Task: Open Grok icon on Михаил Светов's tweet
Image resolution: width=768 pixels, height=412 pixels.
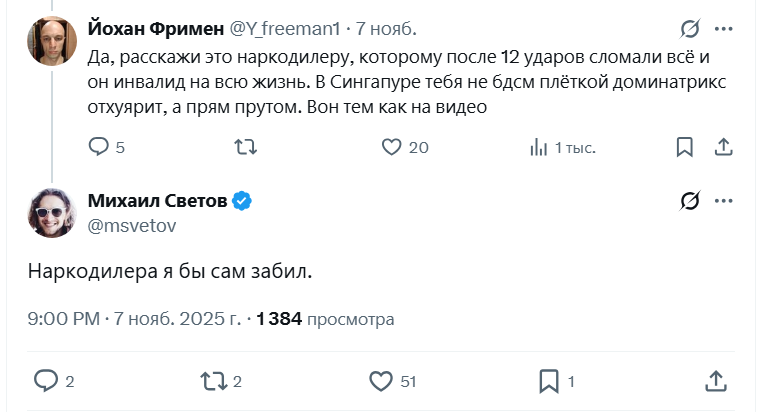Action: 689,202
